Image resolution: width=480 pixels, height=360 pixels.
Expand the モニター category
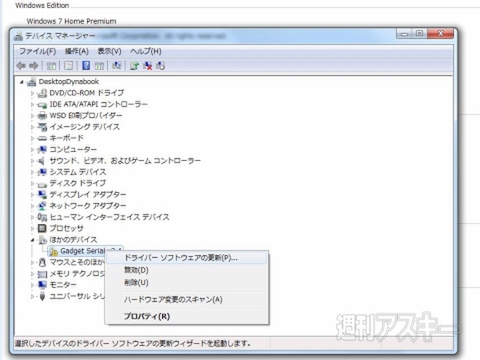pyautogui.click(x=33, y=285)
